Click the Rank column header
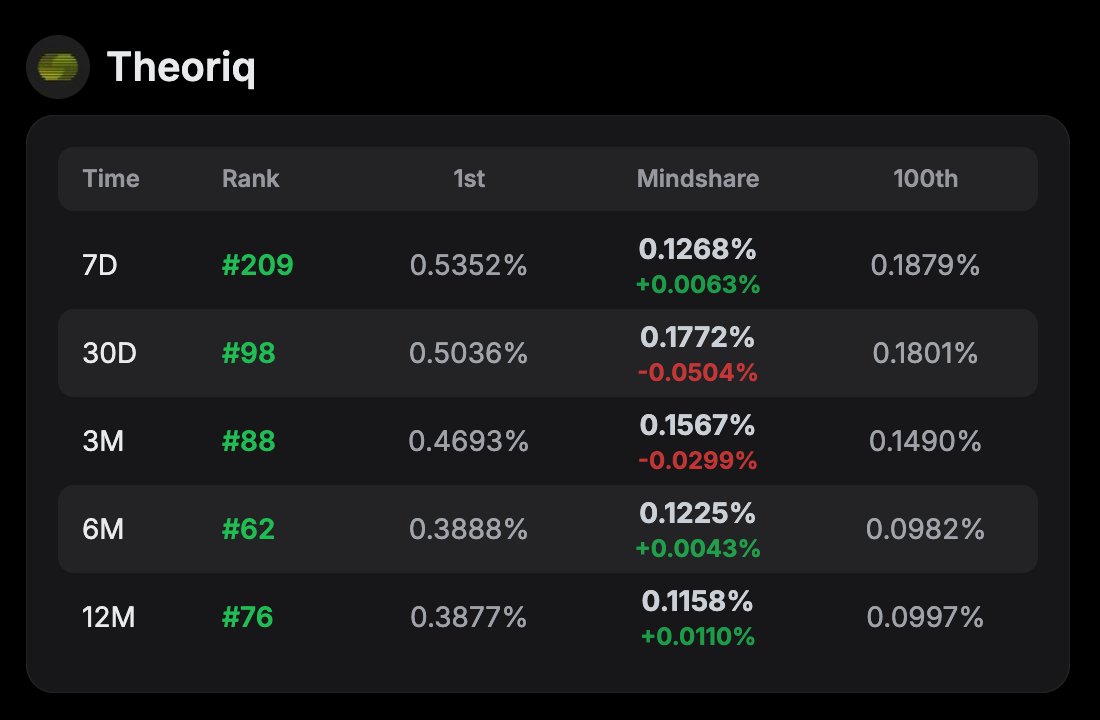This screenshot has width=1100, height=720. 250,178
